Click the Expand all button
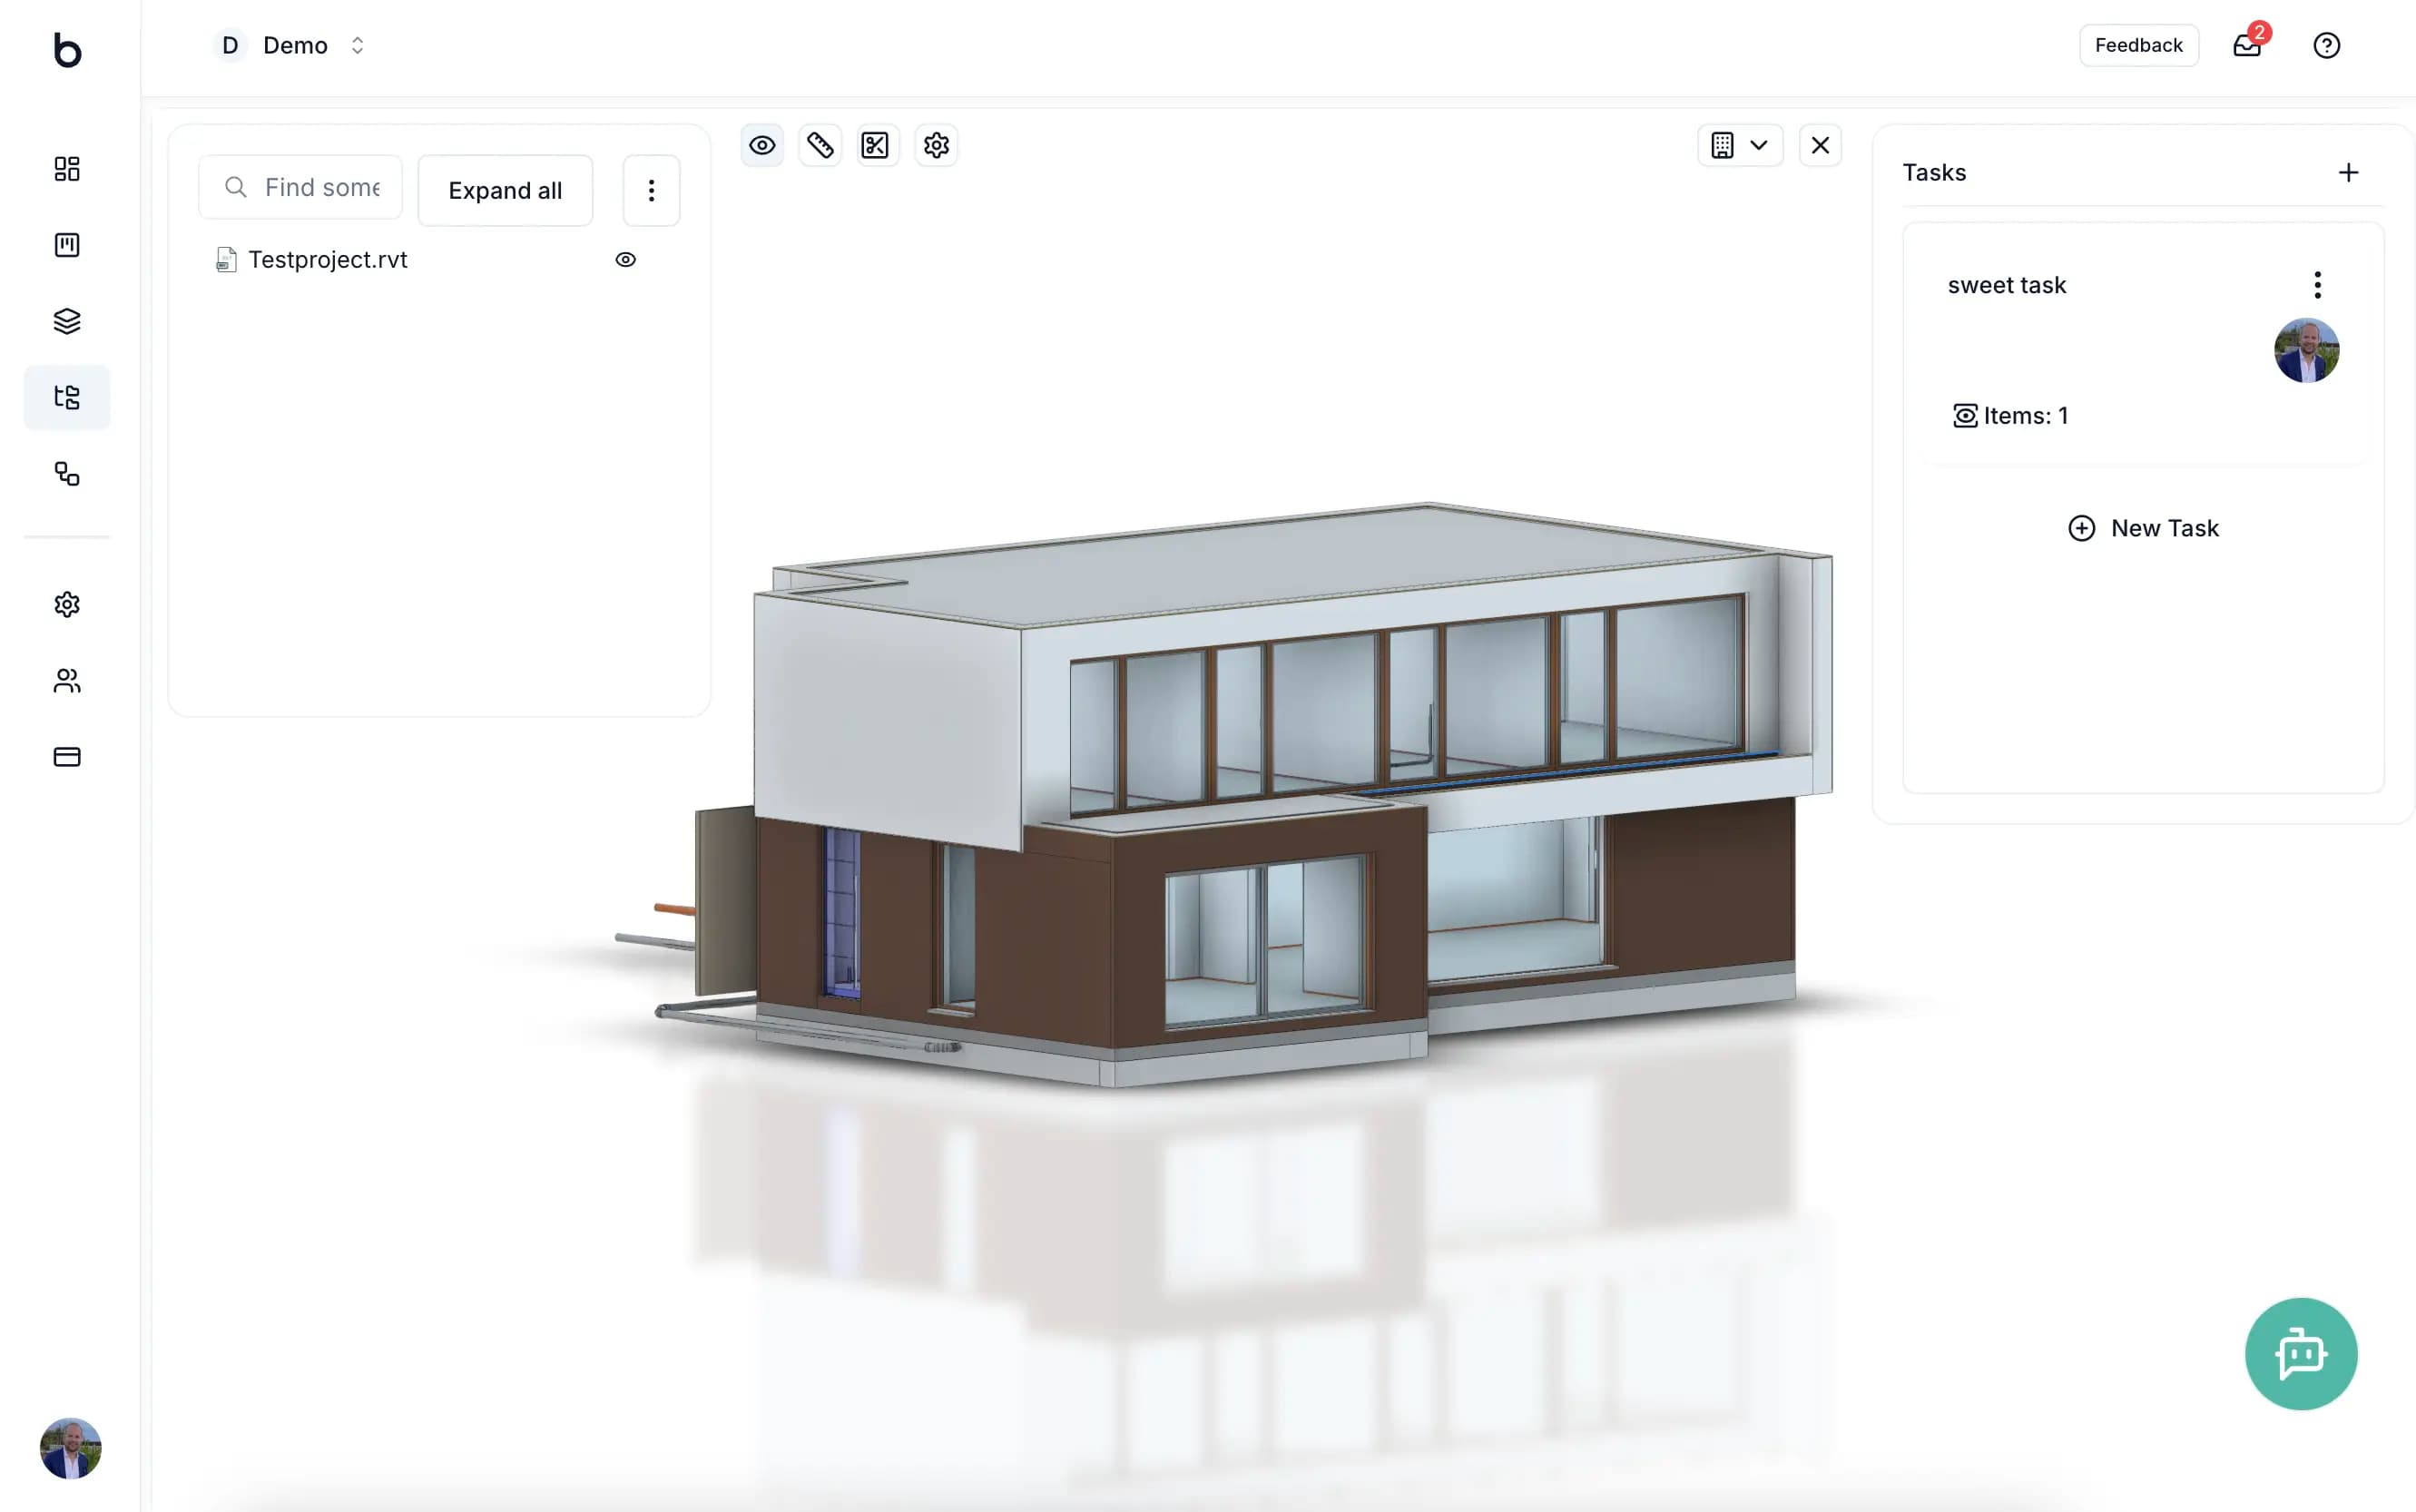The height and width of the screenshot is (1512, 2416). pos(505,190)
